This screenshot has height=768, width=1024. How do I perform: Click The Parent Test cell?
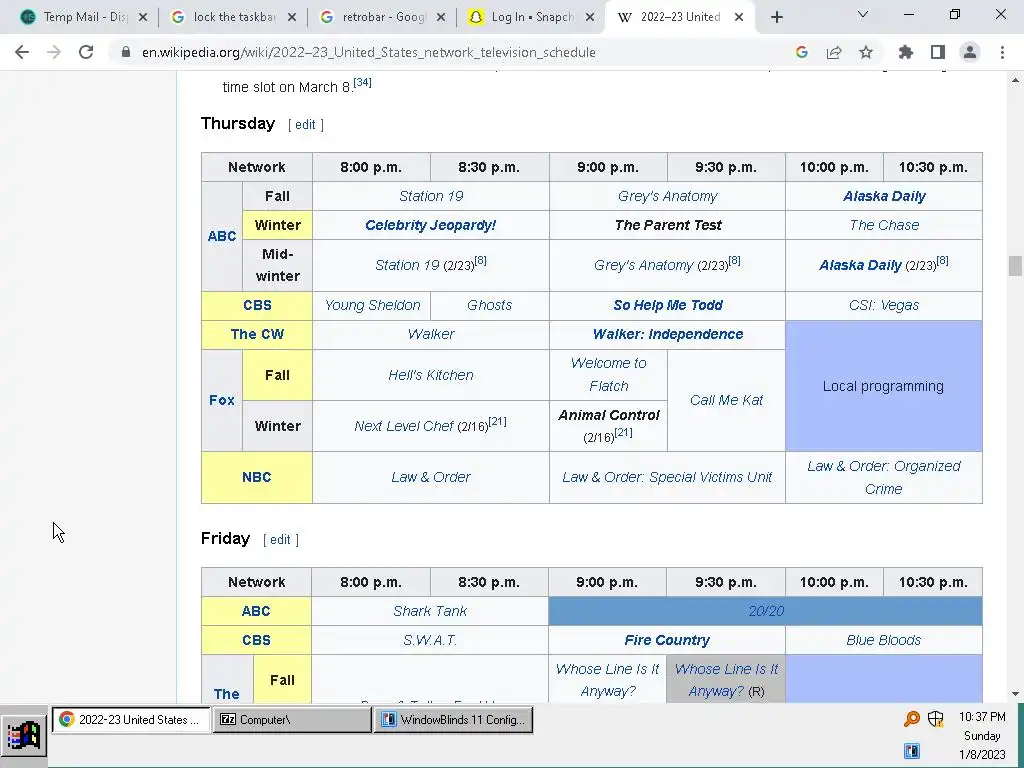coord(667,225)
